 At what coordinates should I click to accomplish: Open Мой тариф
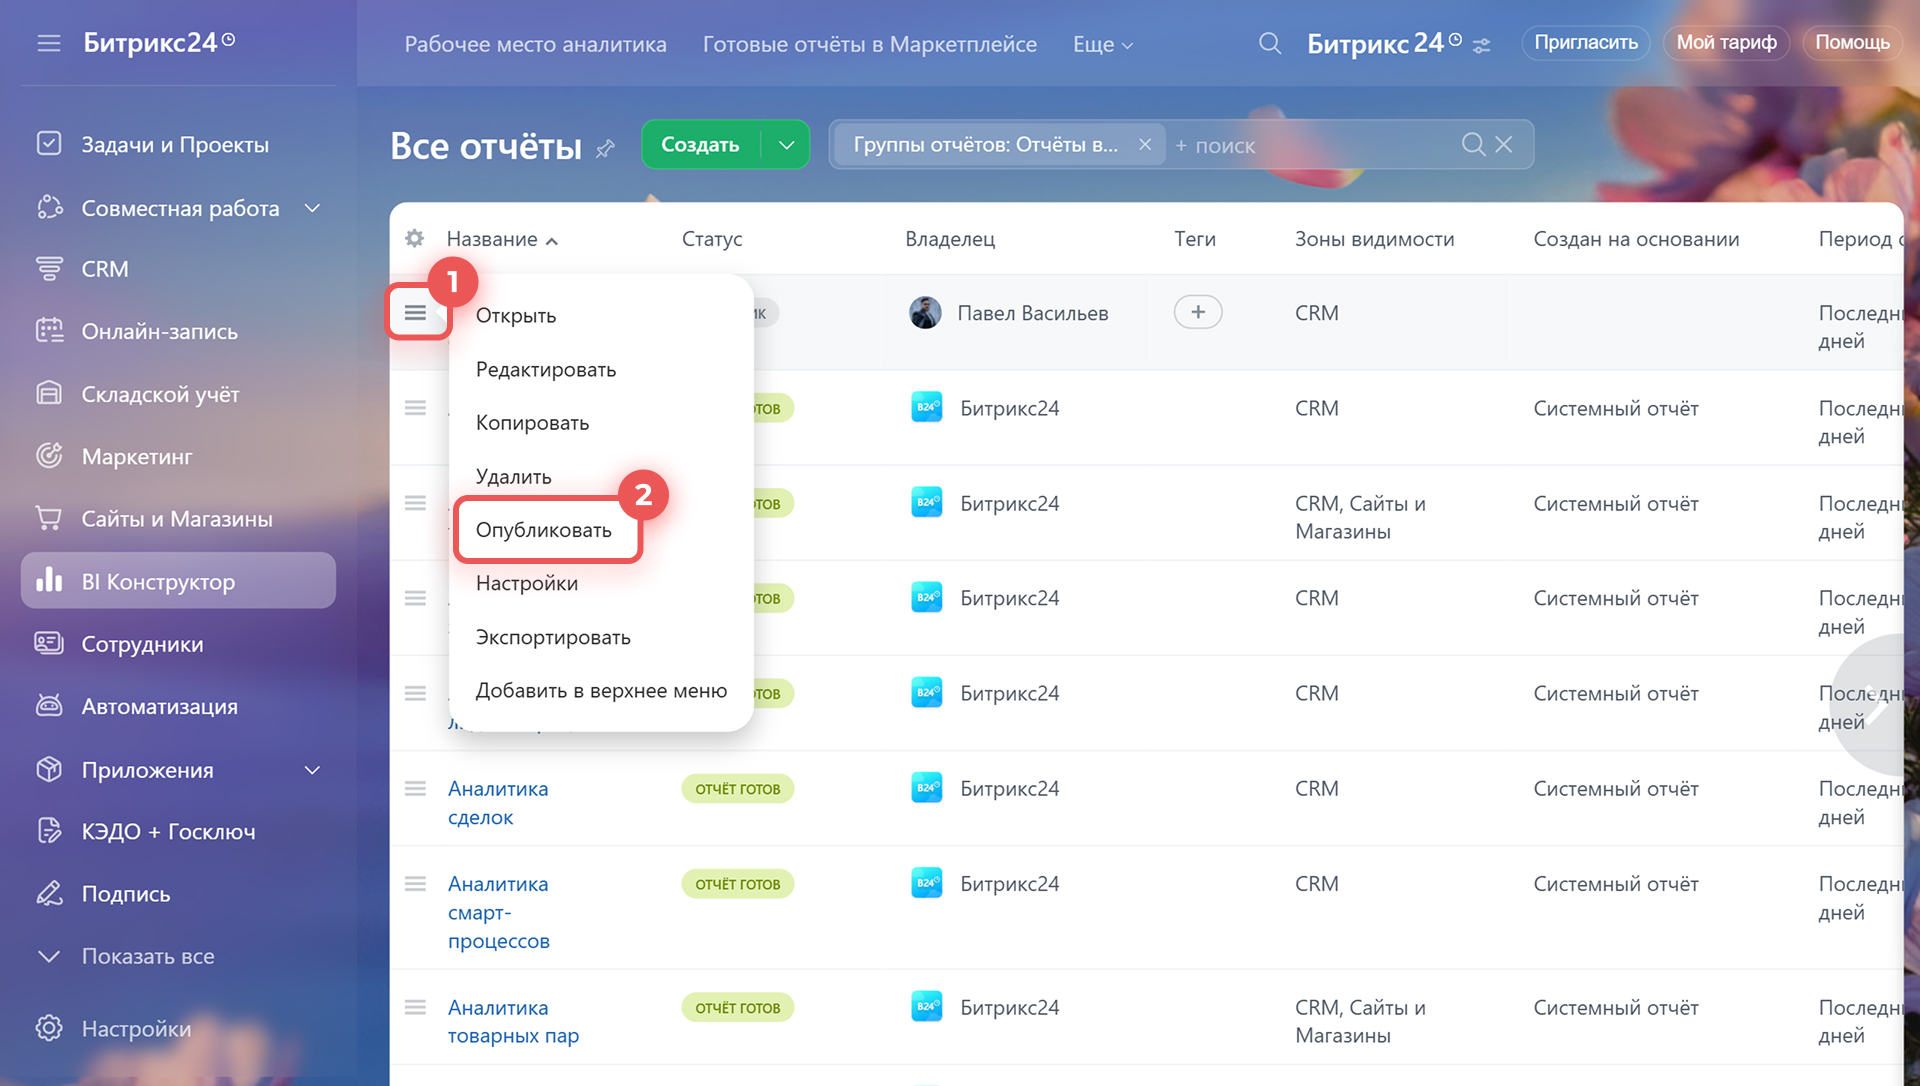coord(1726,43)
